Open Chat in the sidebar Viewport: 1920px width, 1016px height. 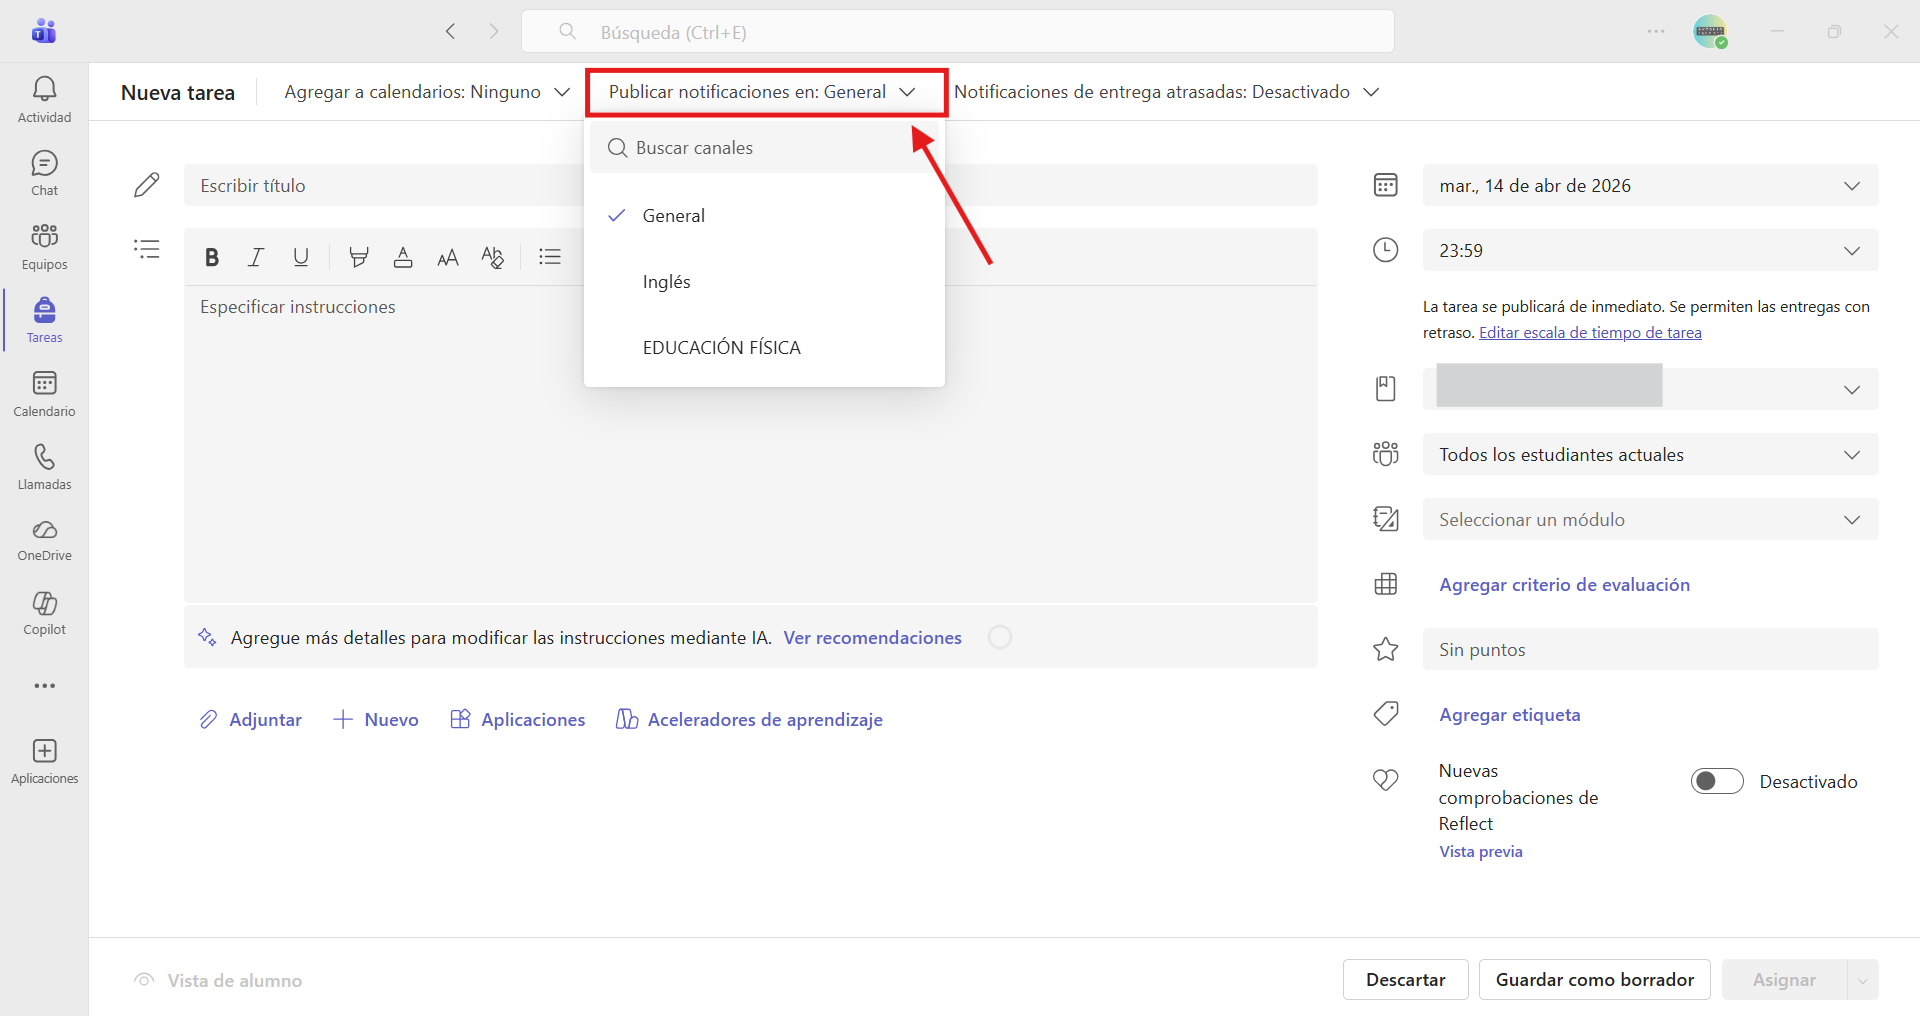tap(44, 173)
